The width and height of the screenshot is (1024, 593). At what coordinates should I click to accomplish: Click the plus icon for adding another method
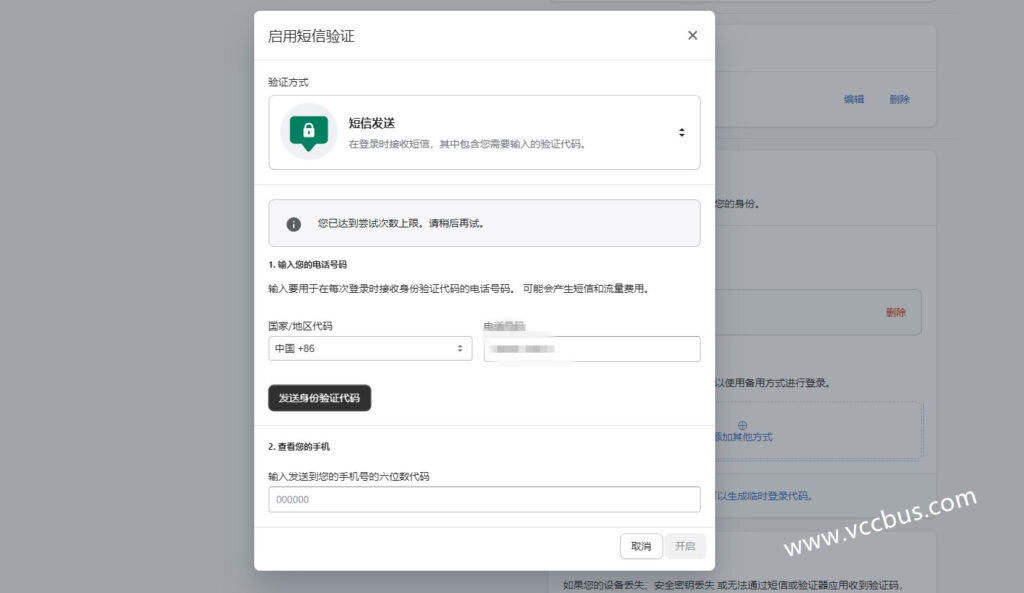click(x=742, y=425)
